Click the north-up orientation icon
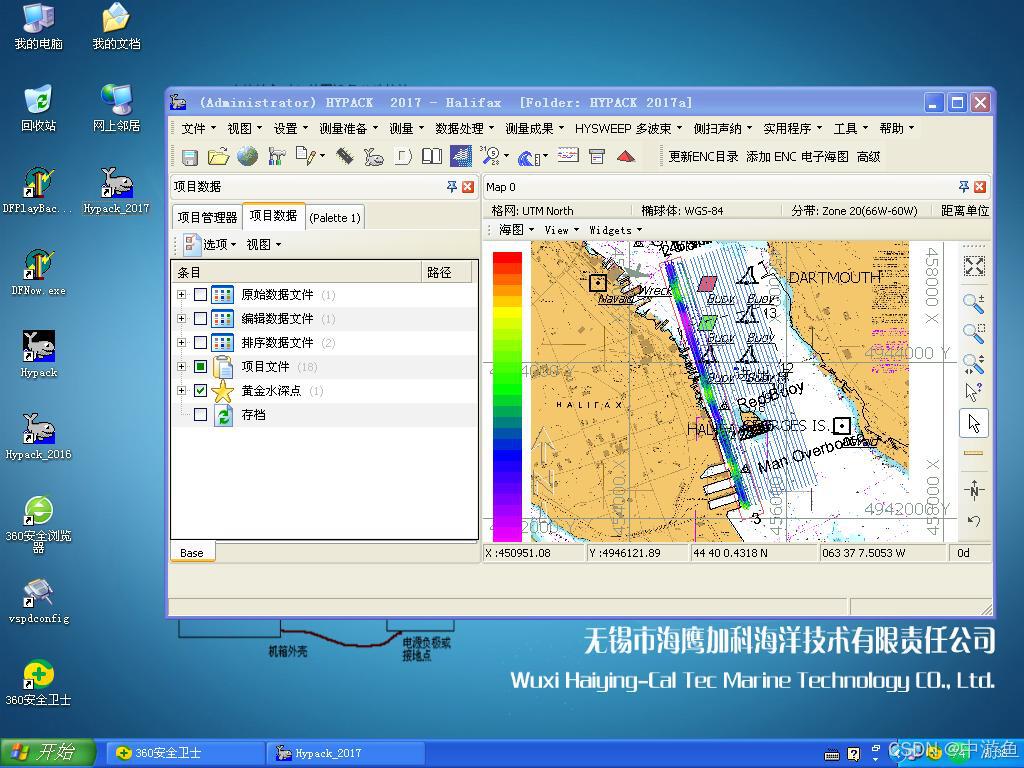 (974, 490)
